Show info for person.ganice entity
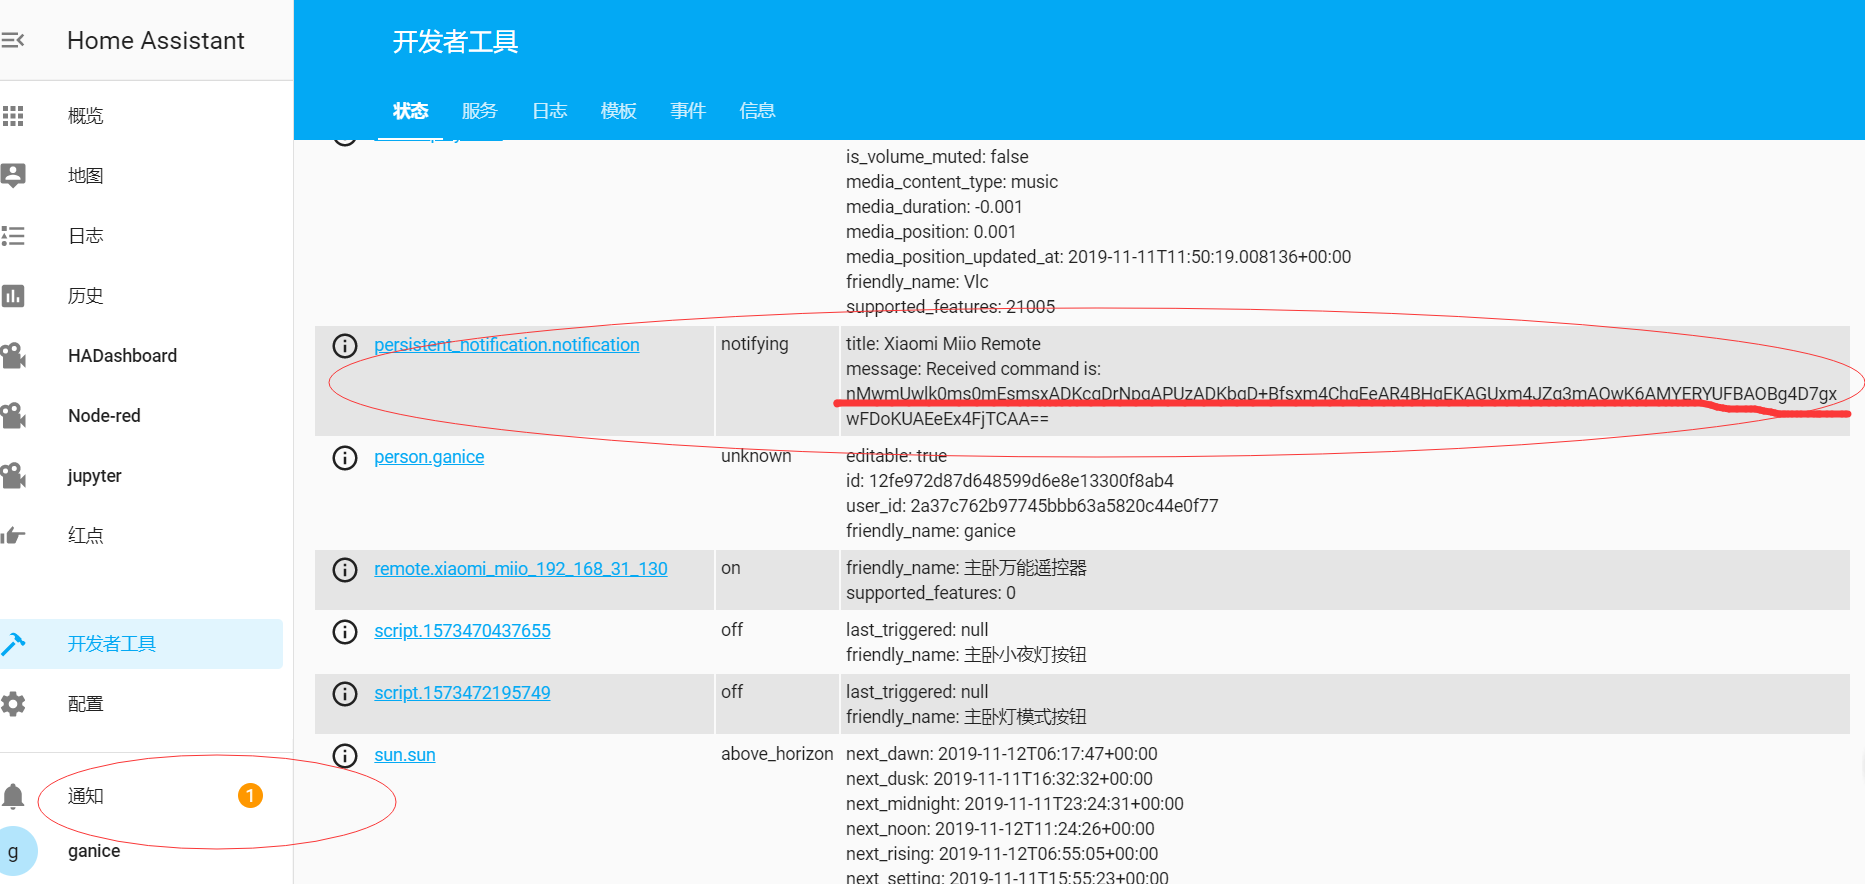Image resolution: width=1865 pixels, height=884 pixels. point(345,458)
